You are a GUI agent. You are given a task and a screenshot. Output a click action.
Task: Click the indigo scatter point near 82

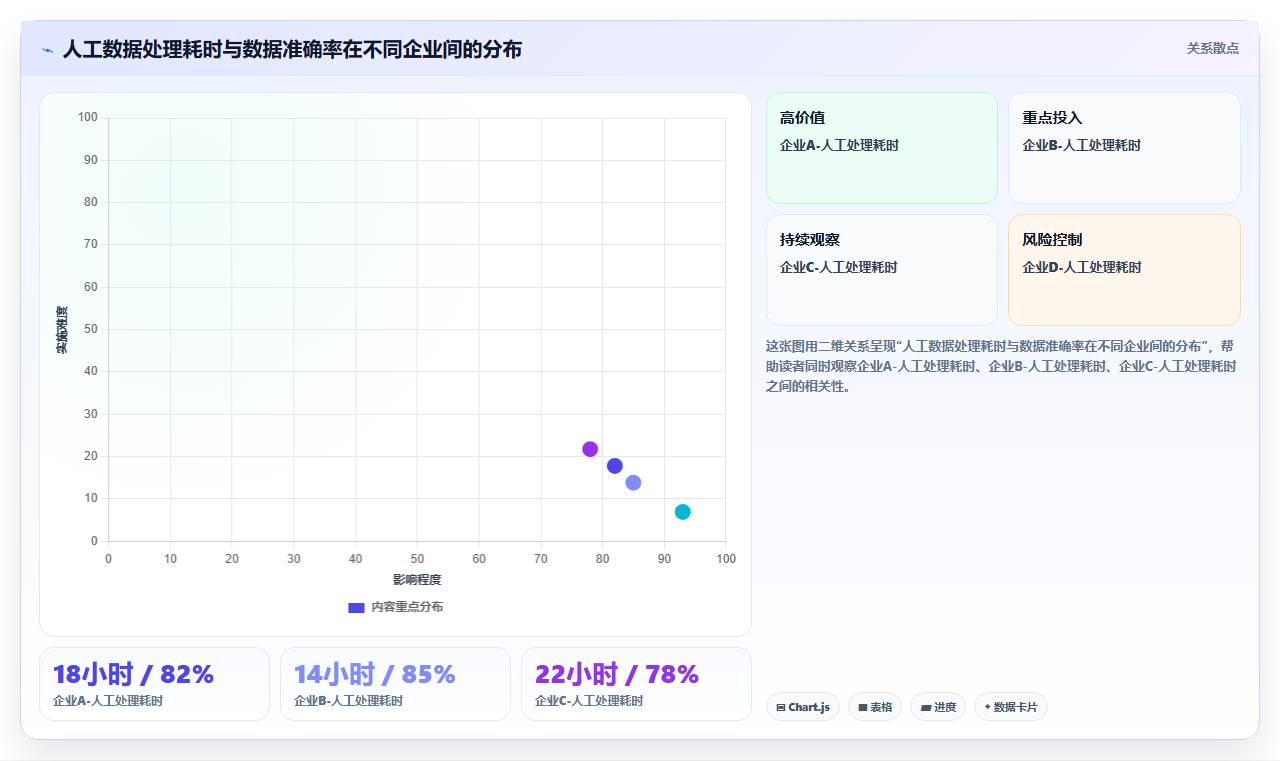tap(615, 466)
